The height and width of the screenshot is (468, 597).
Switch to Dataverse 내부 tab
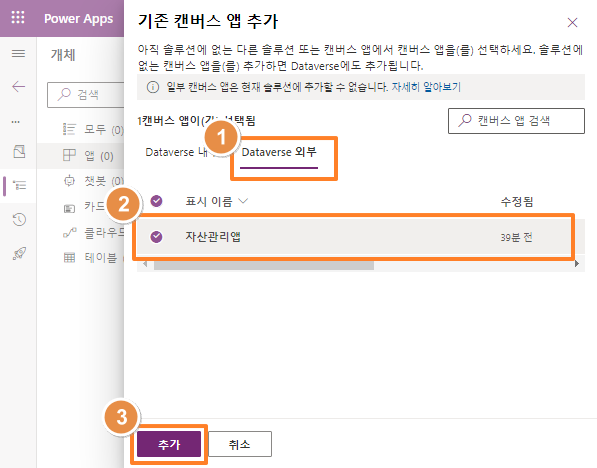(176, 152)
